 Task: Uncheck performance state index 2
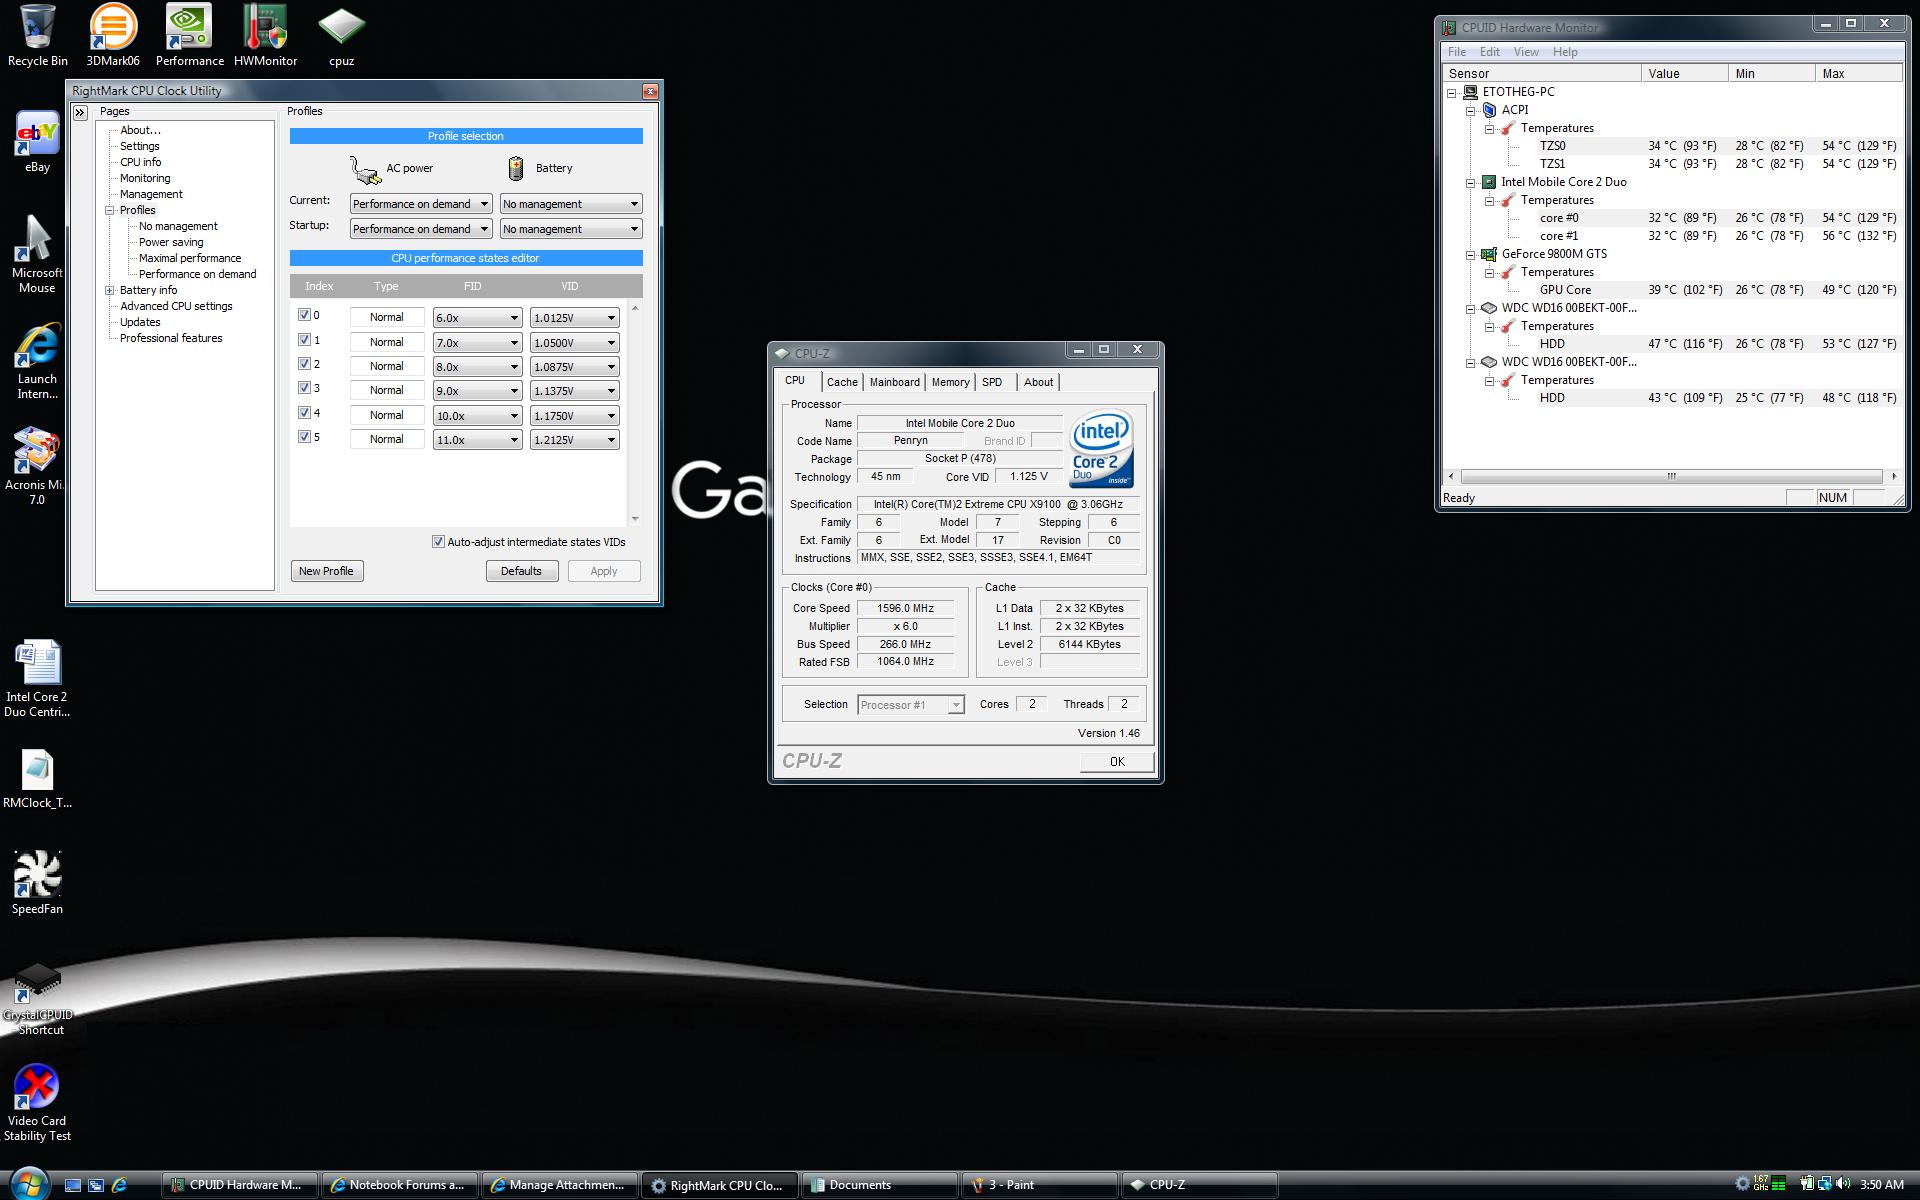click(305, 364)
